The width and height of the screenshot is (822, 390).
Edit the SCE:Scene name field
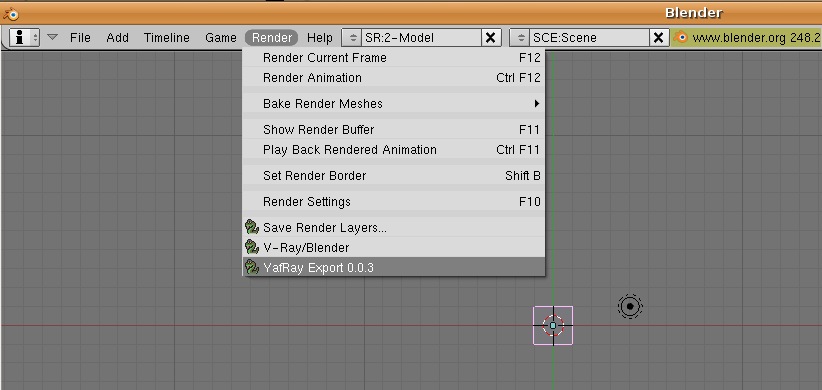click(x=590, y=38)
